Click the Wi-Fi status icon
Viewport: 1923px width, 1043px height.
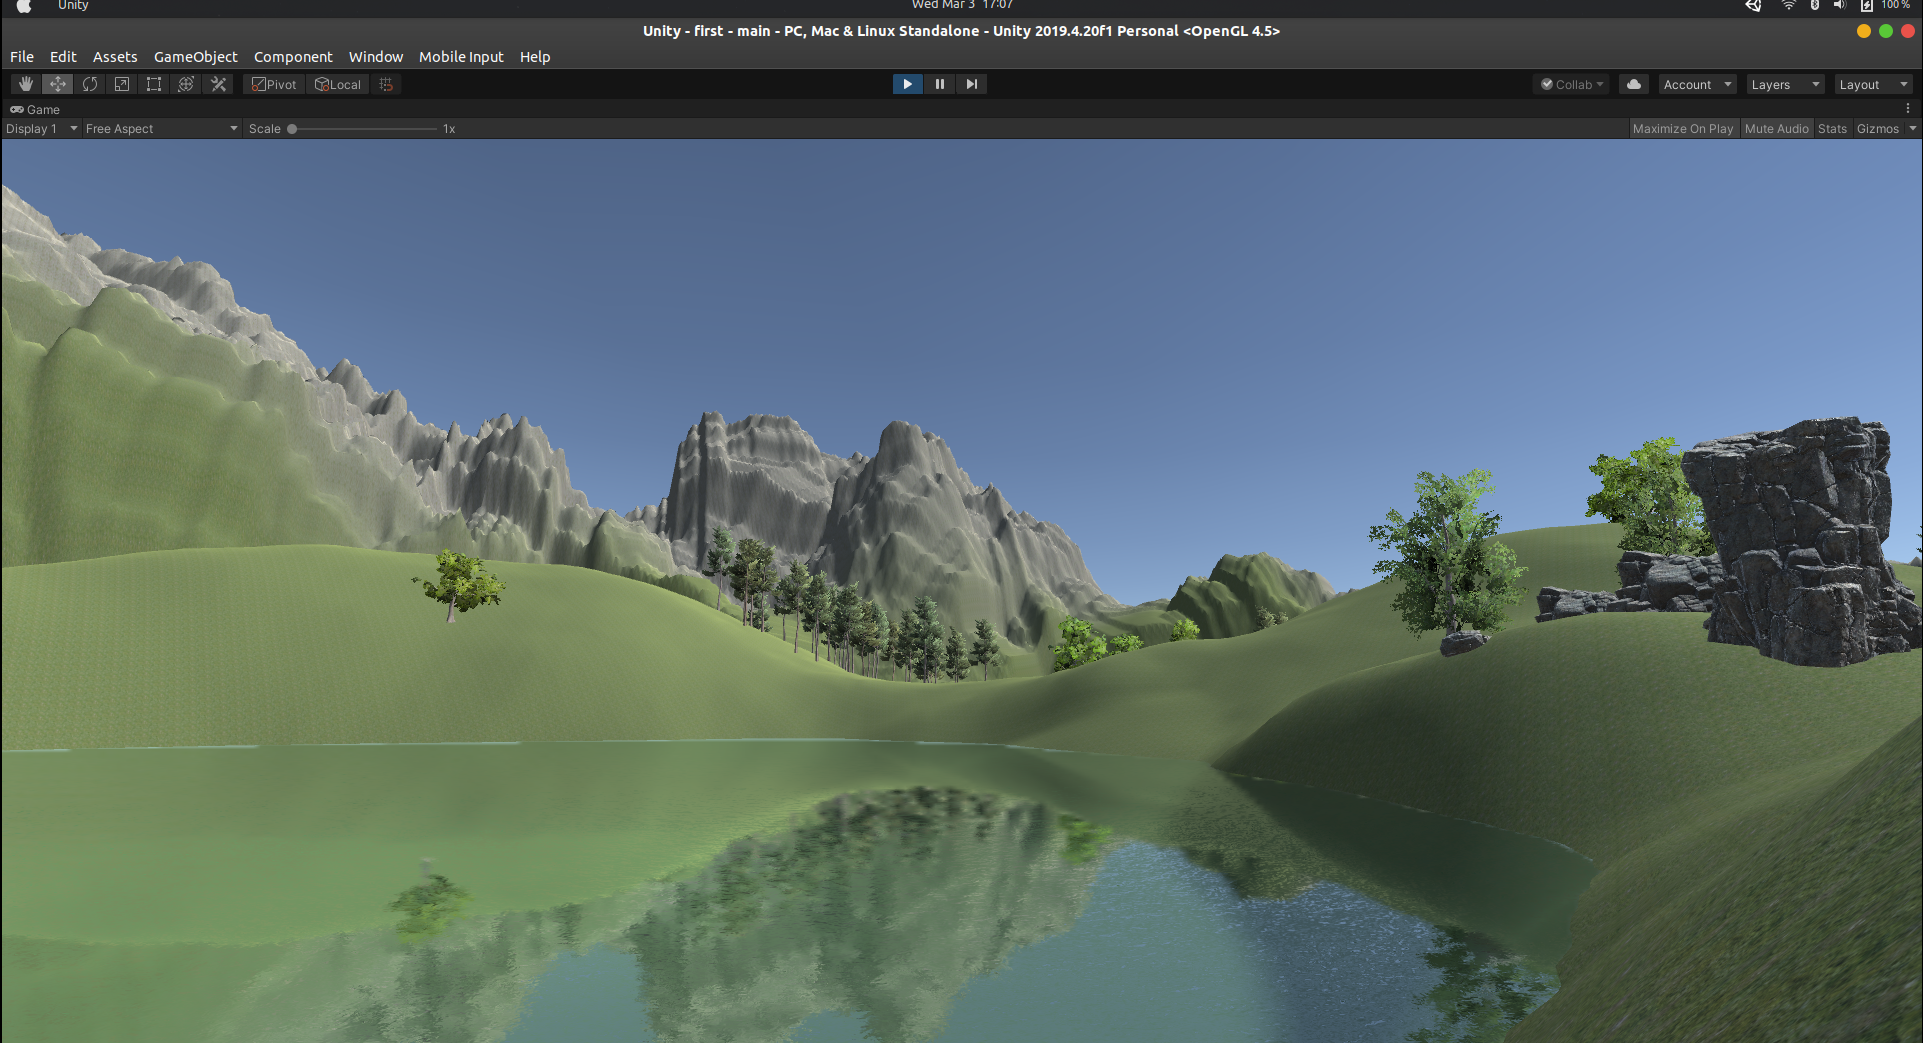pyautogui.click(x=1788, y=5)
